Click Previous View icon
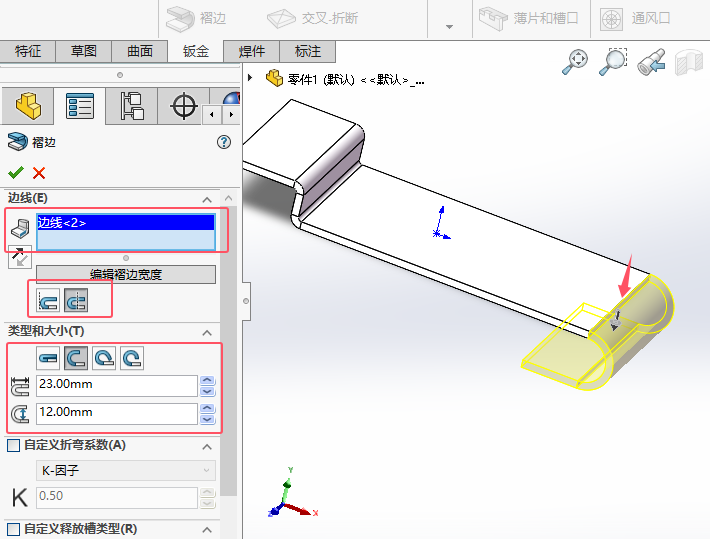710x539 pixels. click(x=651, y=62)
